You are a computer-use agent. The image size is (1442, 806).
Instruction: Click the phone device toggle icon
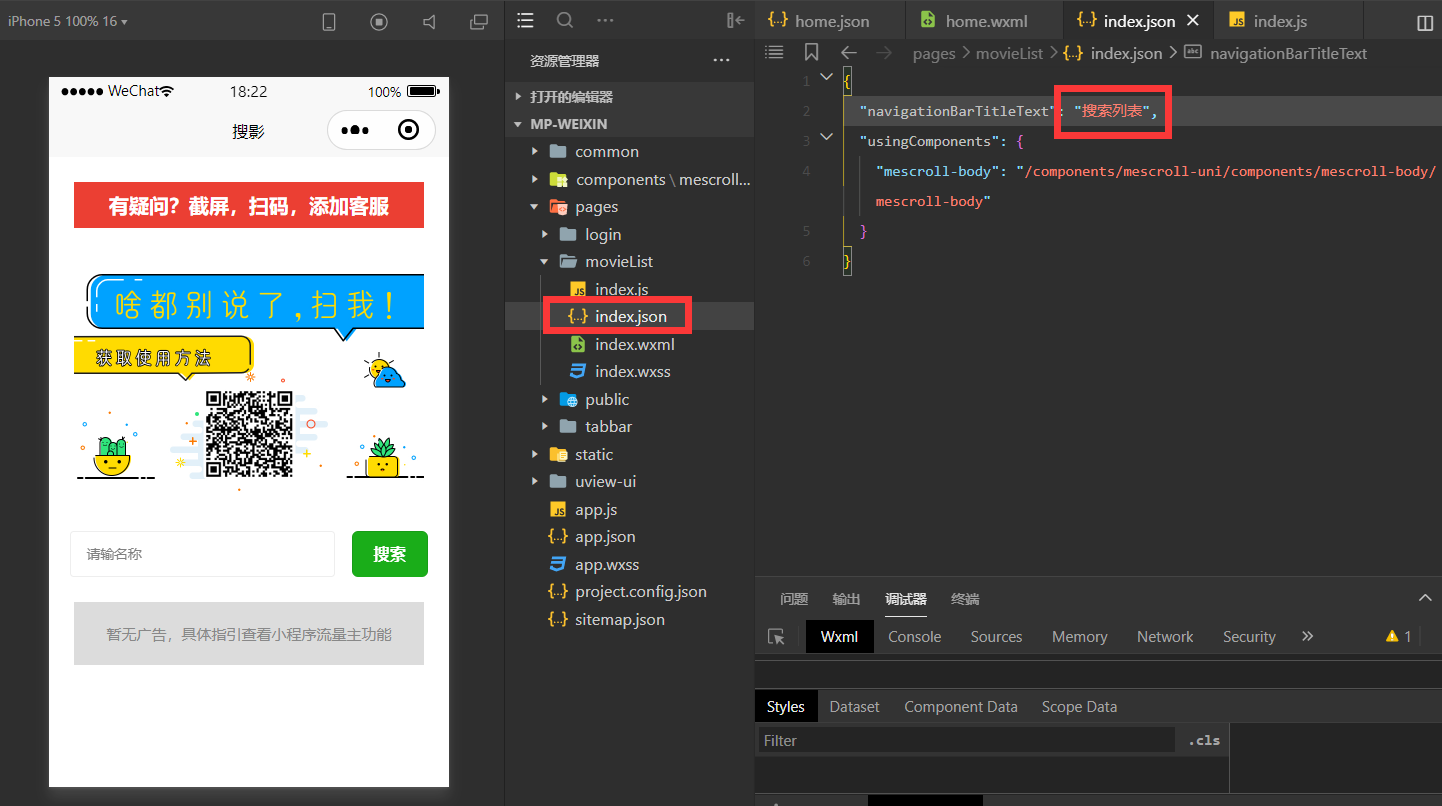(x=329, y=21)
